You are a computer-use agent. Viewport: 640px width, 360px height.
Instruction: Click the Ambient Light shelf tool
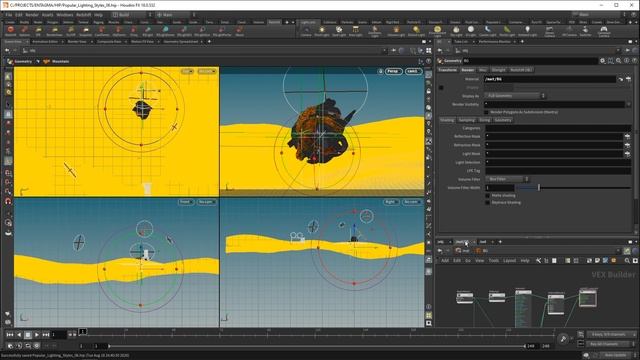point(527,31)
